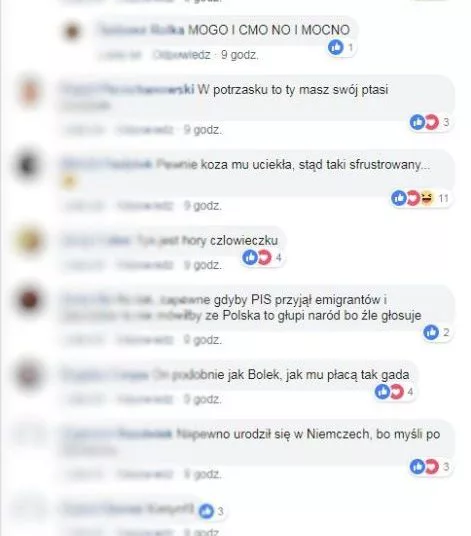Click heart reaction on Niemczech comment
471x536 pixels.
pos(432,467)
